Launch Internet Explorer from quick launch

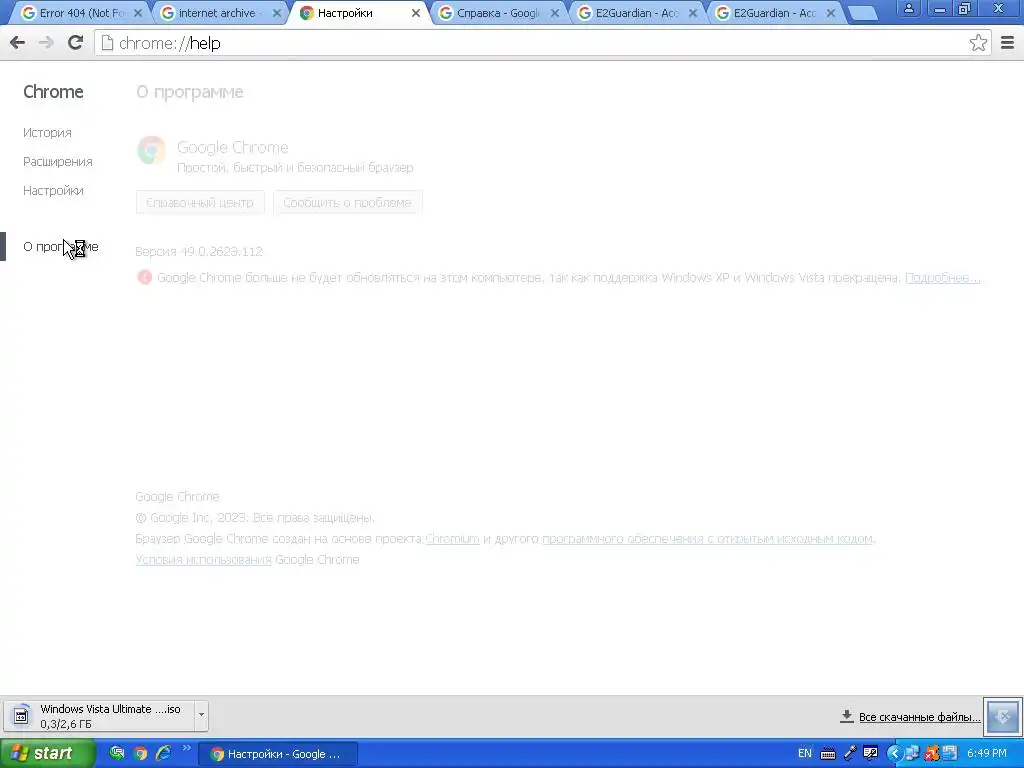(x=163, y=753)
